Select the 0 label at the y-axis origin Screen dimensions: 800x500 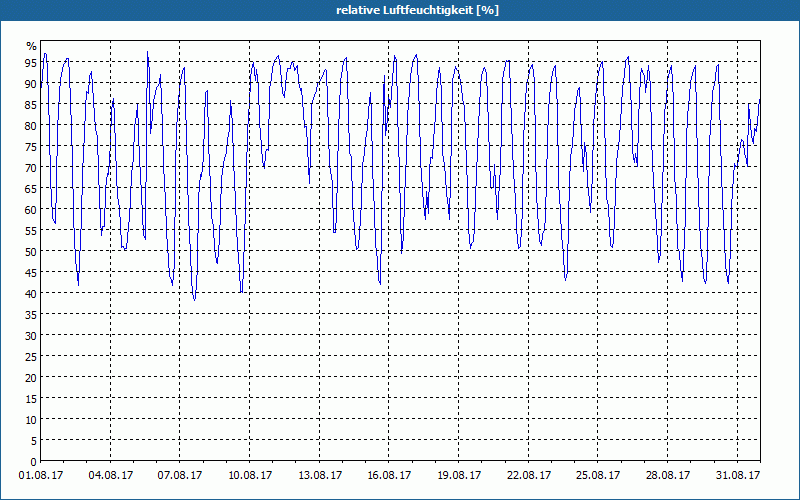click(x=34, y=461)
